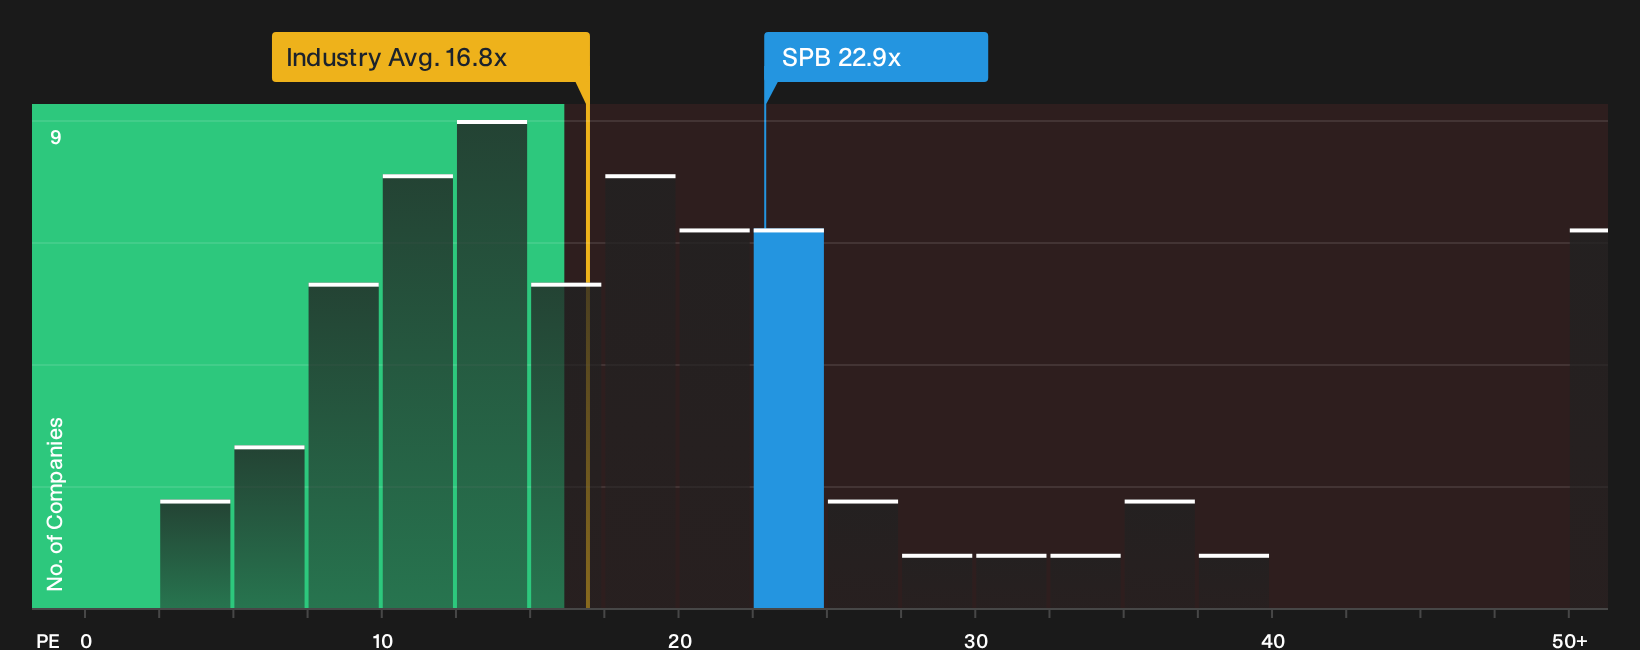Click the bar between 7.5 and 10 PE

pyautogui.click(x=344, y=446)
